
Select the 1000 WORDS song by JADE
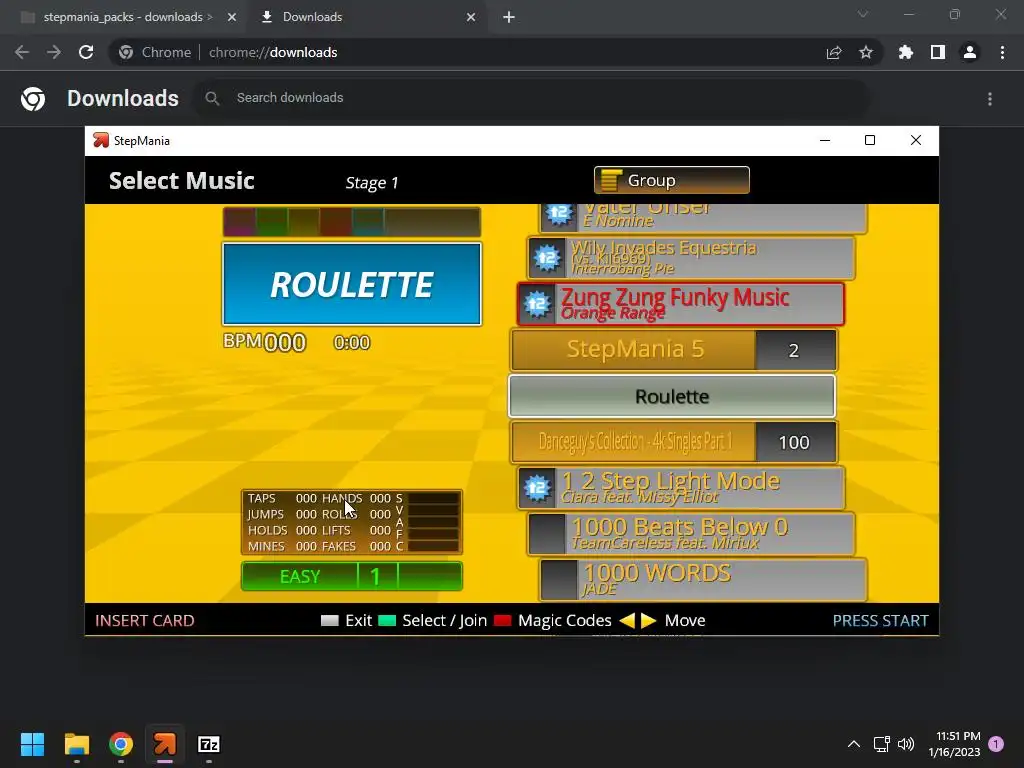click(x=703, y=579)
